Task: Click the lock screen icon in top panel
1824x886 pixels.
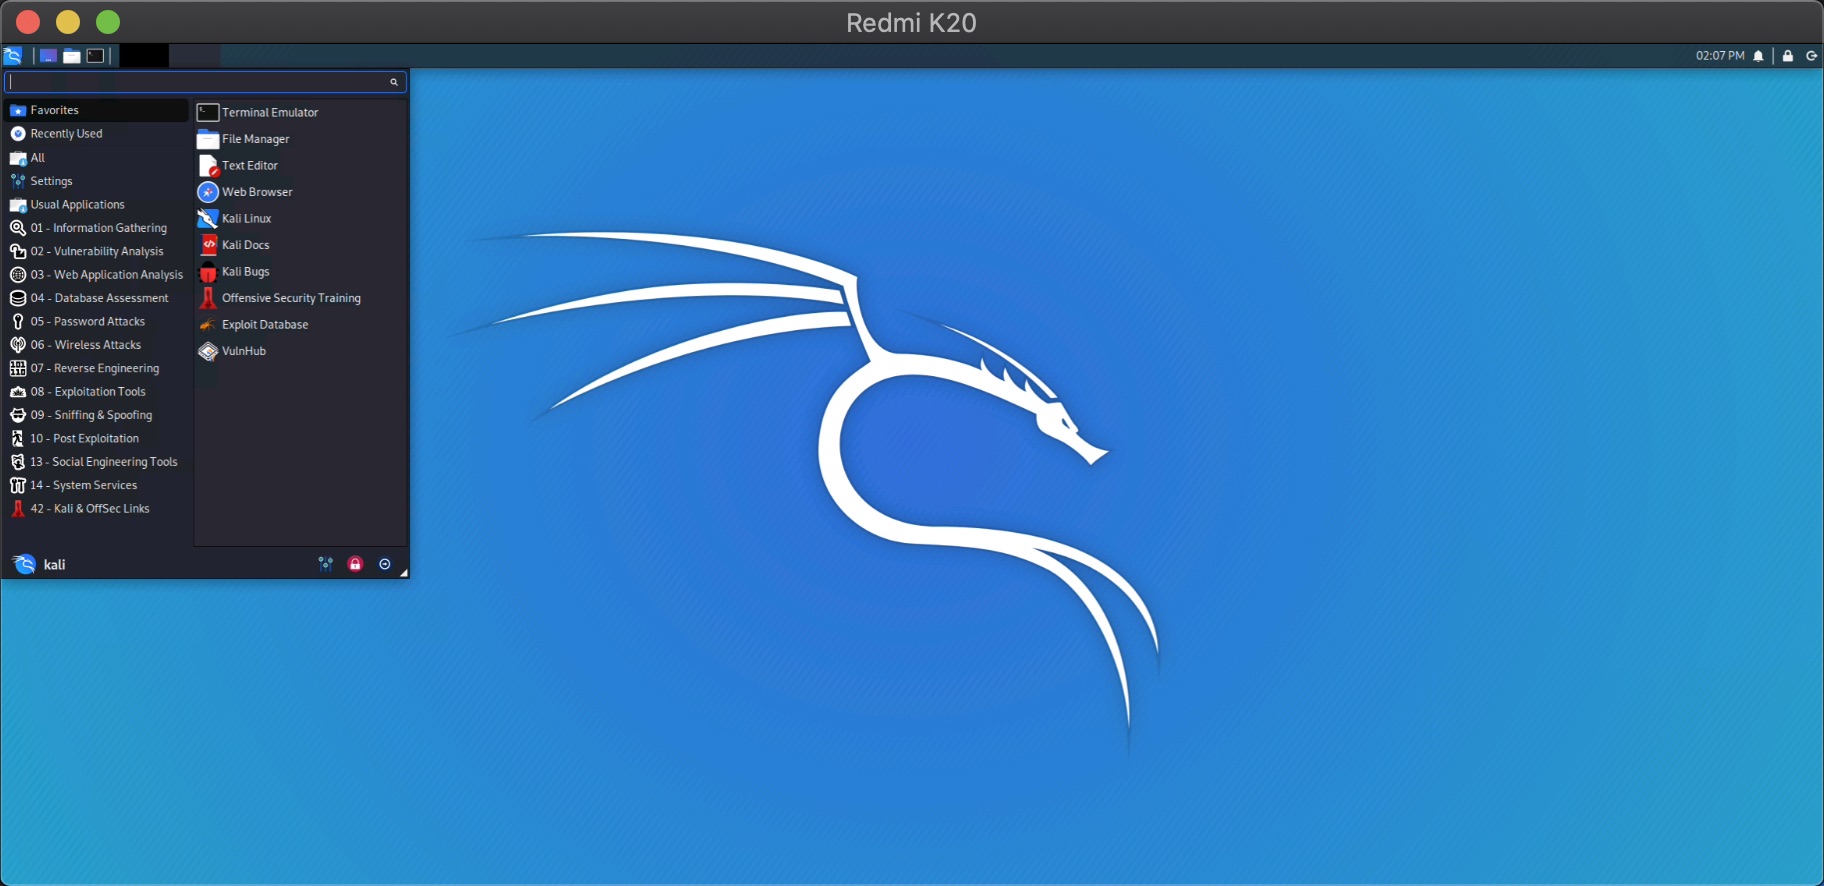Action: (x=1788, y=56)
